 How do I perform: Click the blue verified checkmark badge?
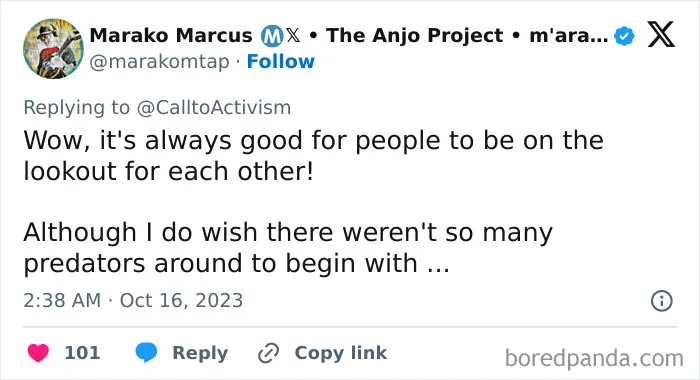coord(624,36)
